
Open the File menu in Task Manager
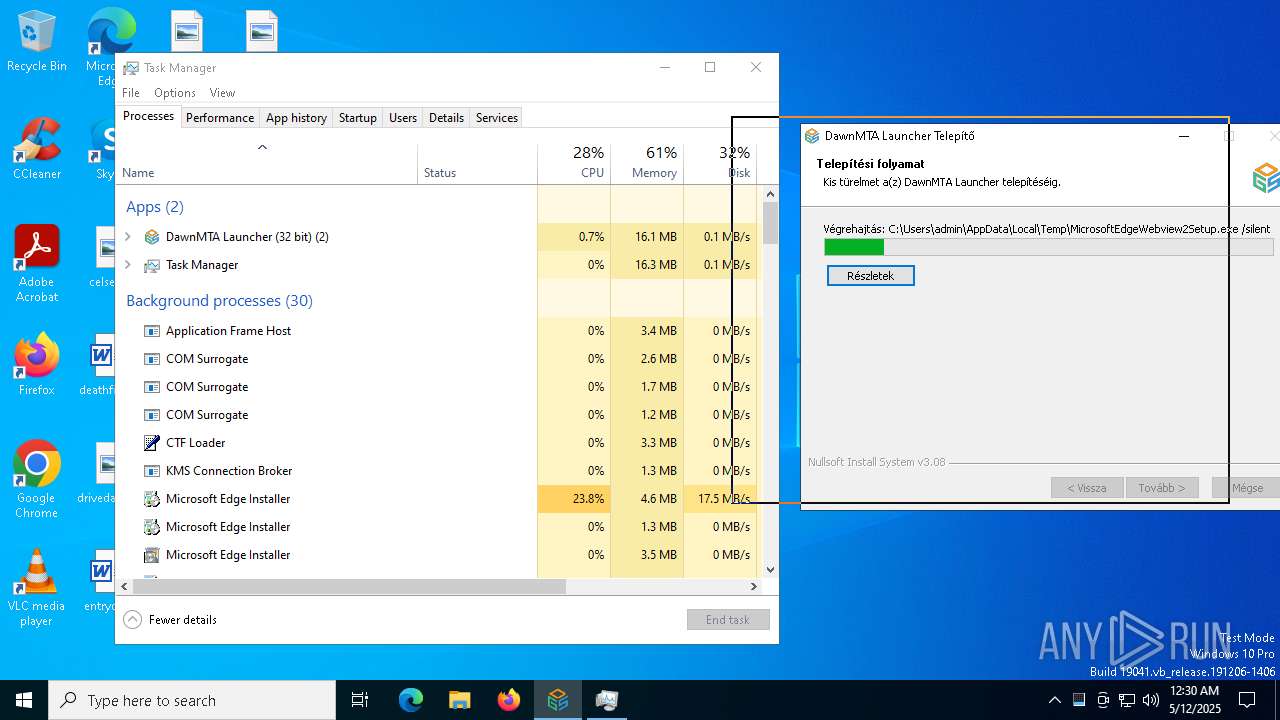click(131, 93)
